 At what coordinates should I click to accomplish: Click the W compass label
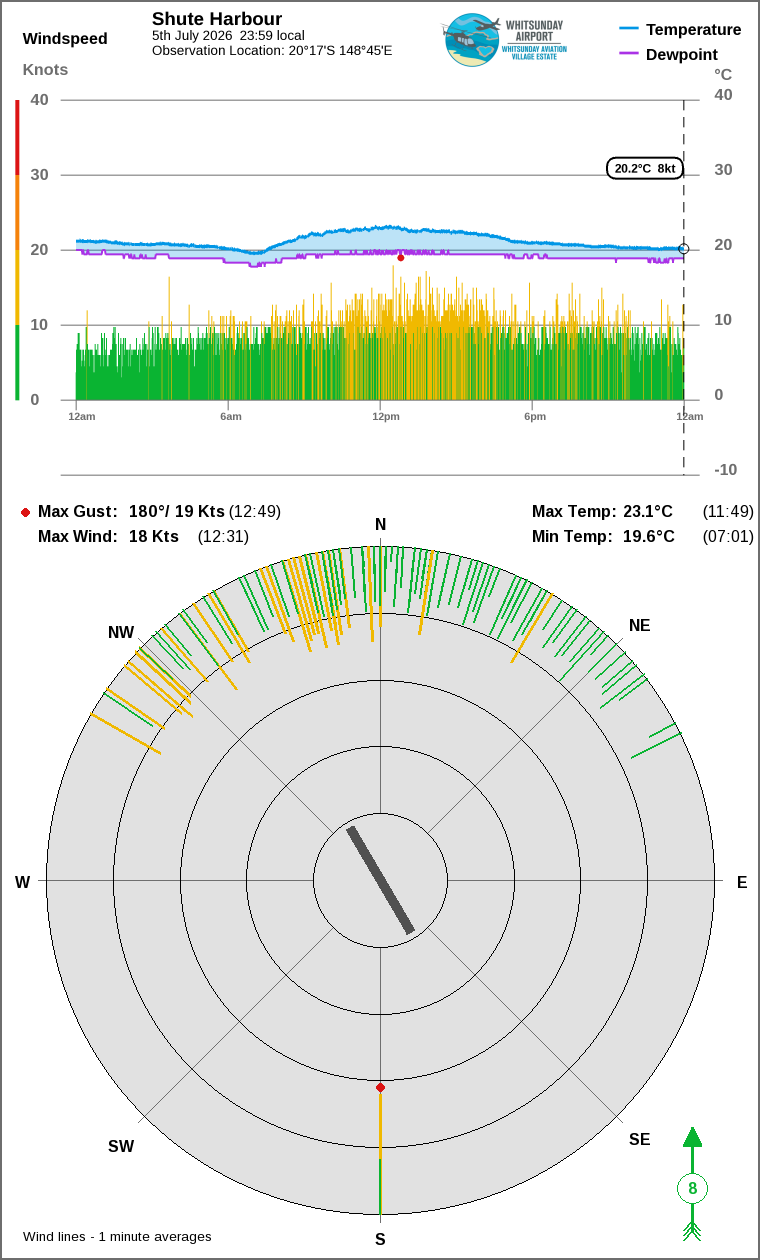[22, 882]
